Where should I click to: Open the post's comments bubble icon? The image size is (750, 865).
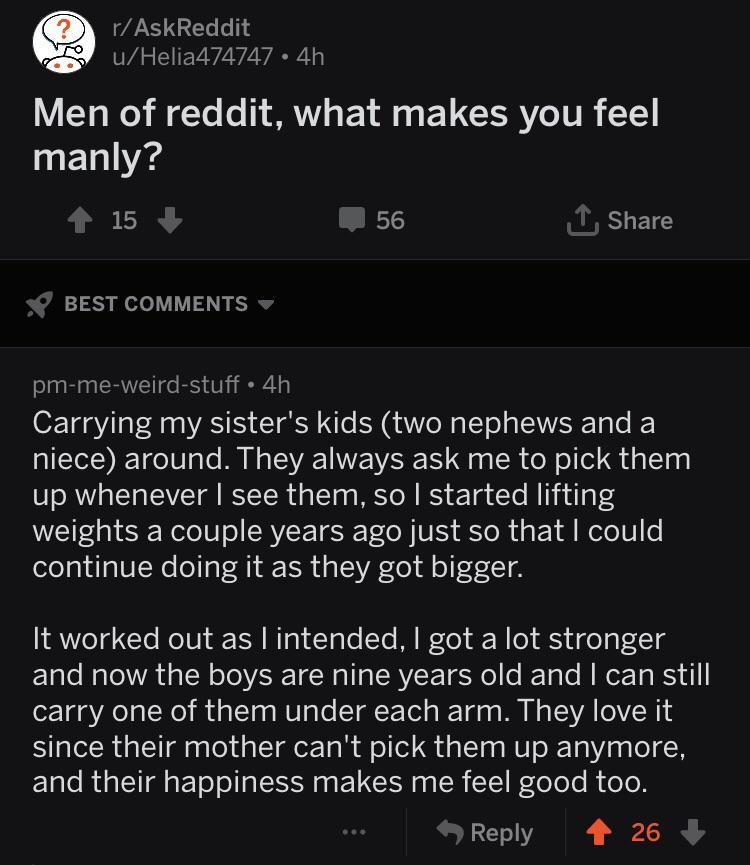click(x=352, y=220)
